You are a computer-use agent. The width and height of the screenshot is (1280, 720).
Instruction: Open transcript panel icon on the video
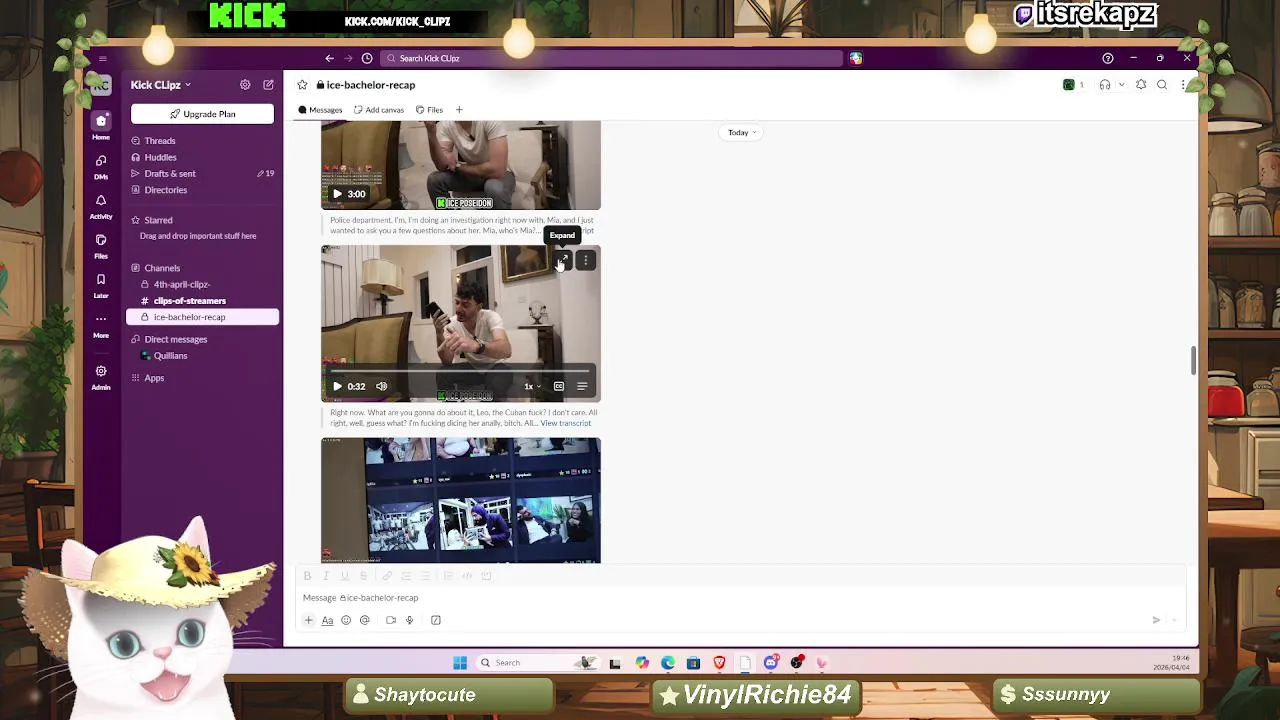click(582, 386)
